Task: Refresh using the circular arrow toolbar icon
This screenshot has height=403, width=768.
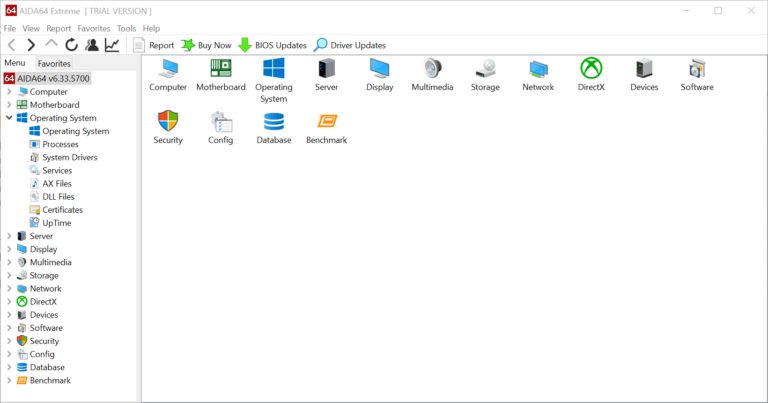Action: 72,45
